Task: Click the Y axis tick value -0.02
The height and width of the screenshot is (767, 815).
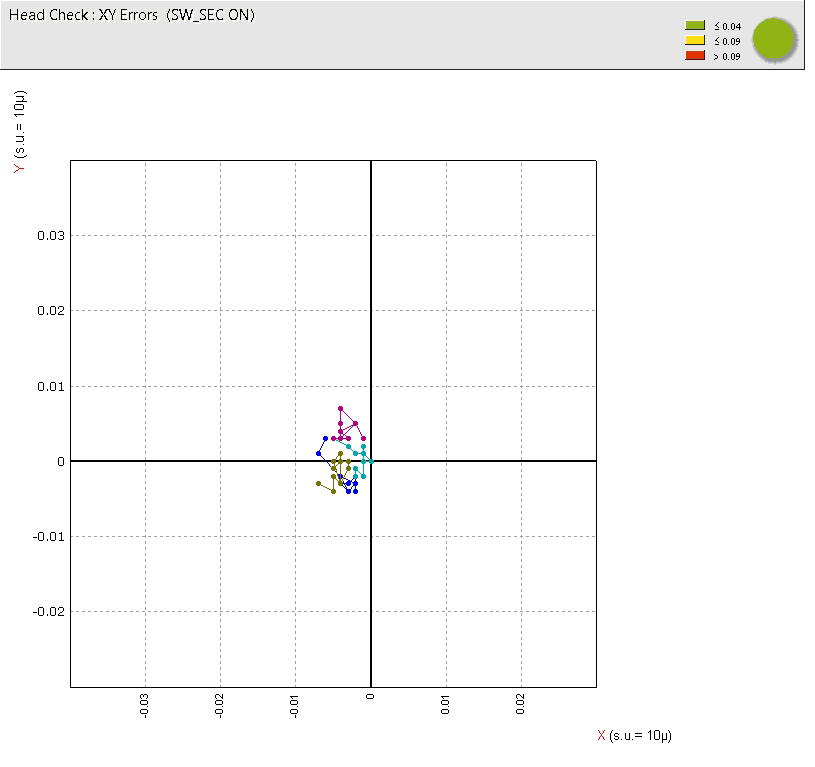Action: tap(49, 612)
